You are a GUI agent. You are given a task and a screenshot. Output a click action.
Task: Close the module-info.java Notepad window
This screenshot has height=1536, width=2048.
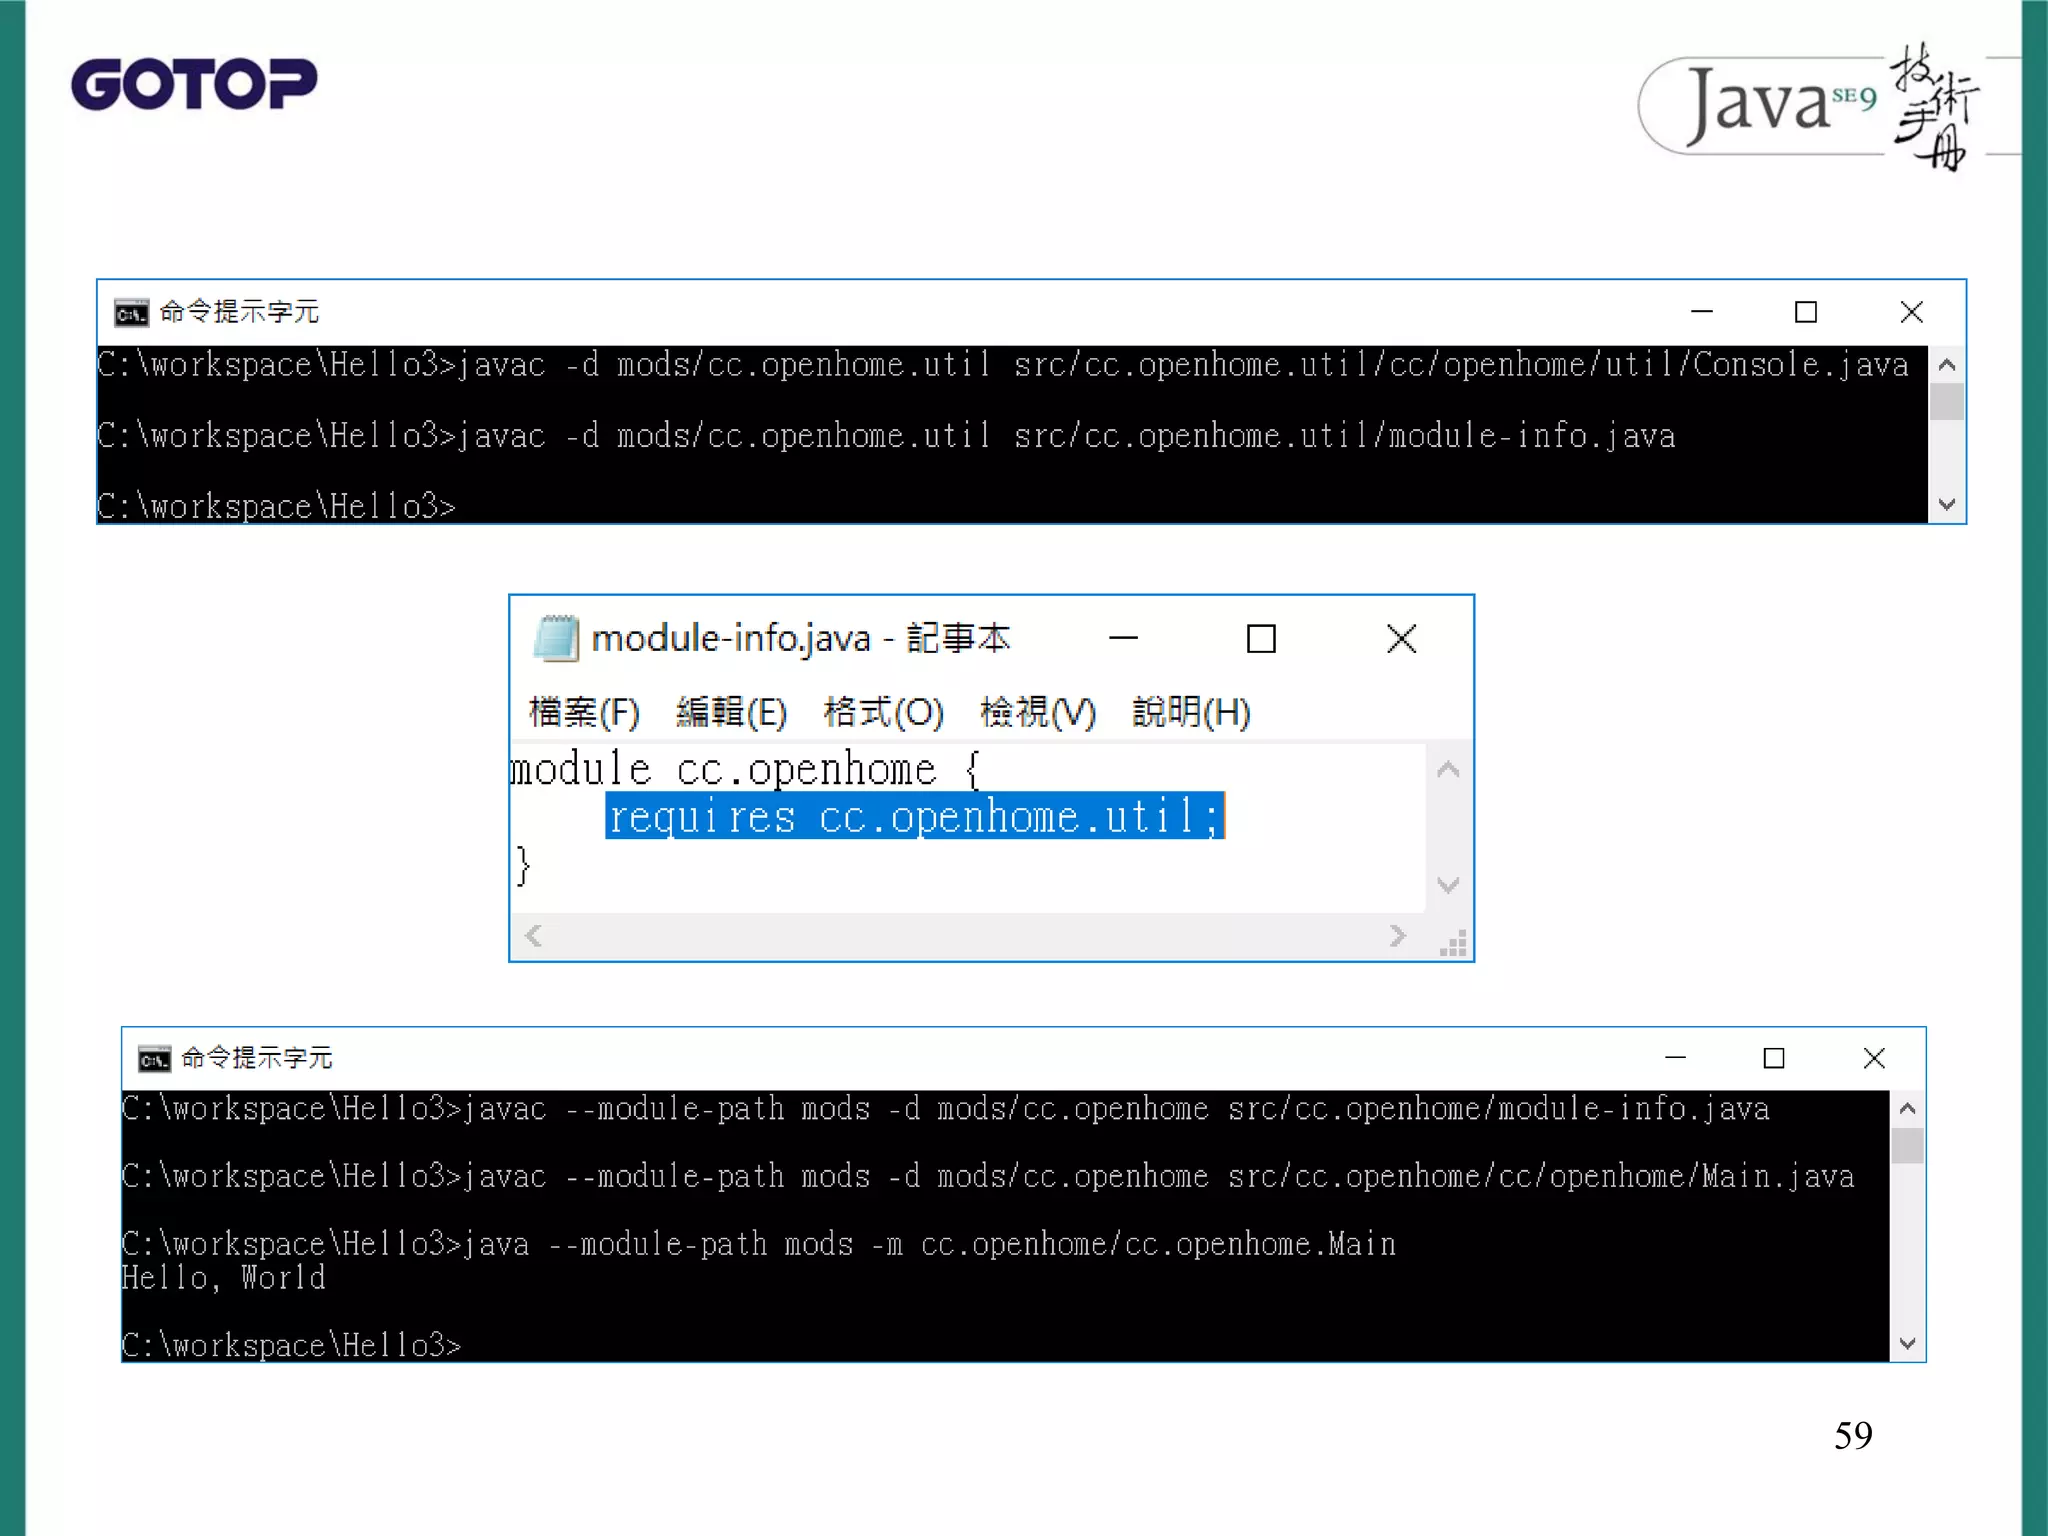click(x=1401, y=639)
